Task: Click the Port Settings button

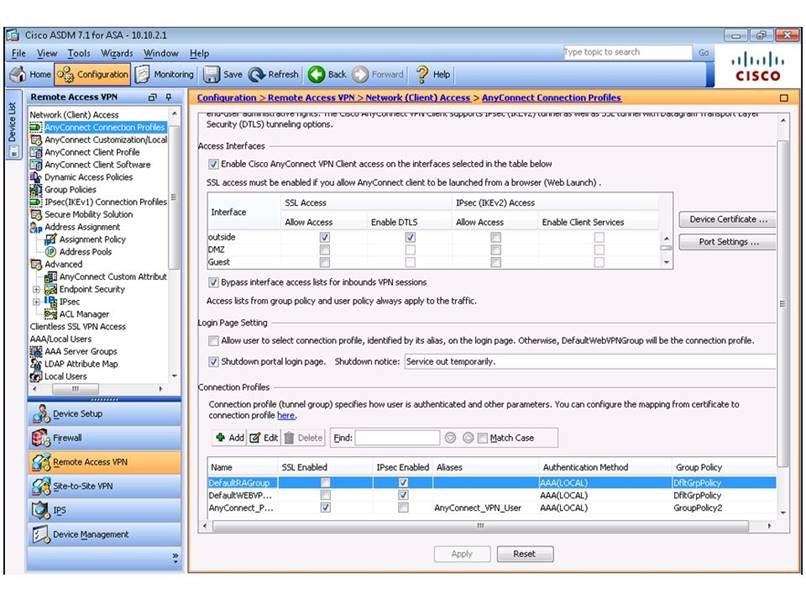Action: point(729,242)
